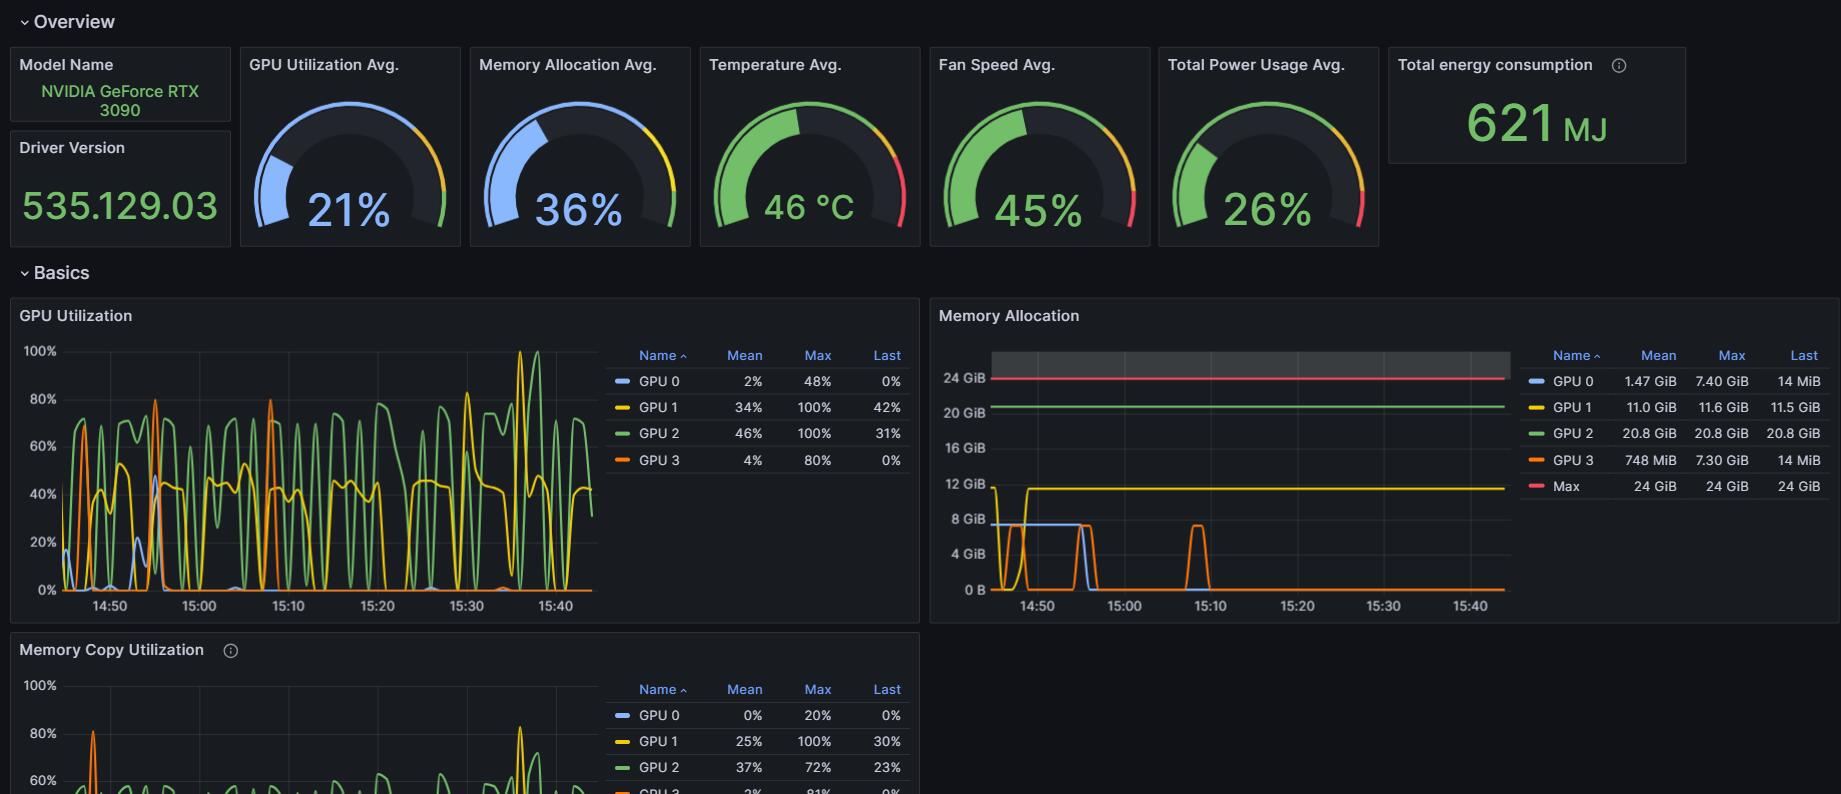Sort GPU Utilization legend by Last column

point(887,355)
